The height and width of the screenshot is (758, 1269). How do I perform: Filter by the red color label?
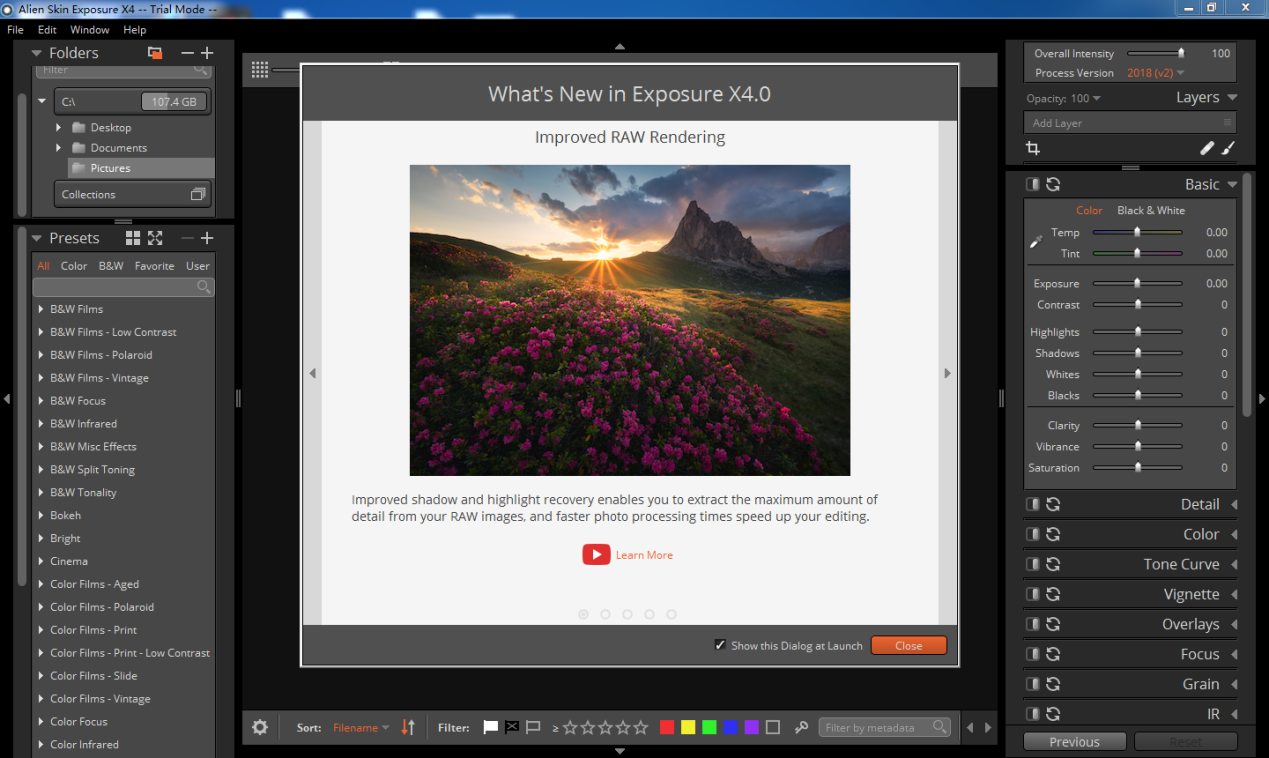(x=666, y=727)
